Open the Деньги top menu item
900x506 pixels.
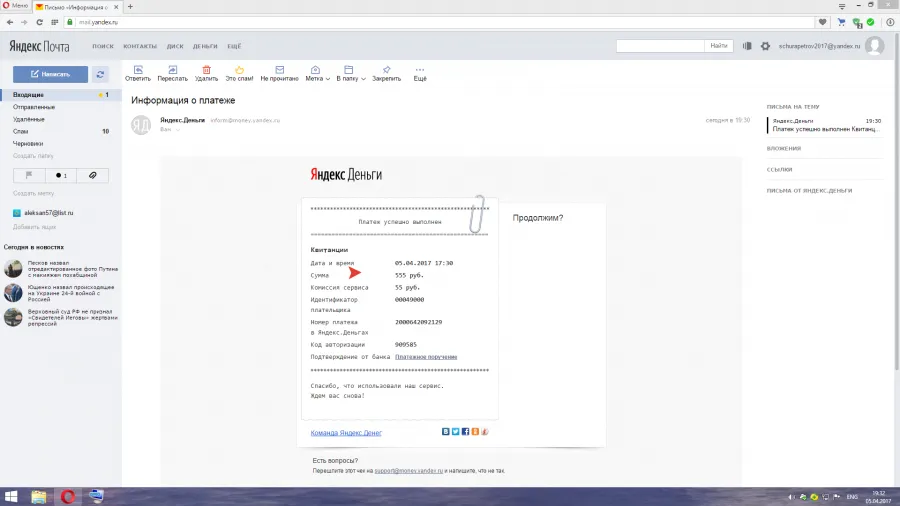205,46
